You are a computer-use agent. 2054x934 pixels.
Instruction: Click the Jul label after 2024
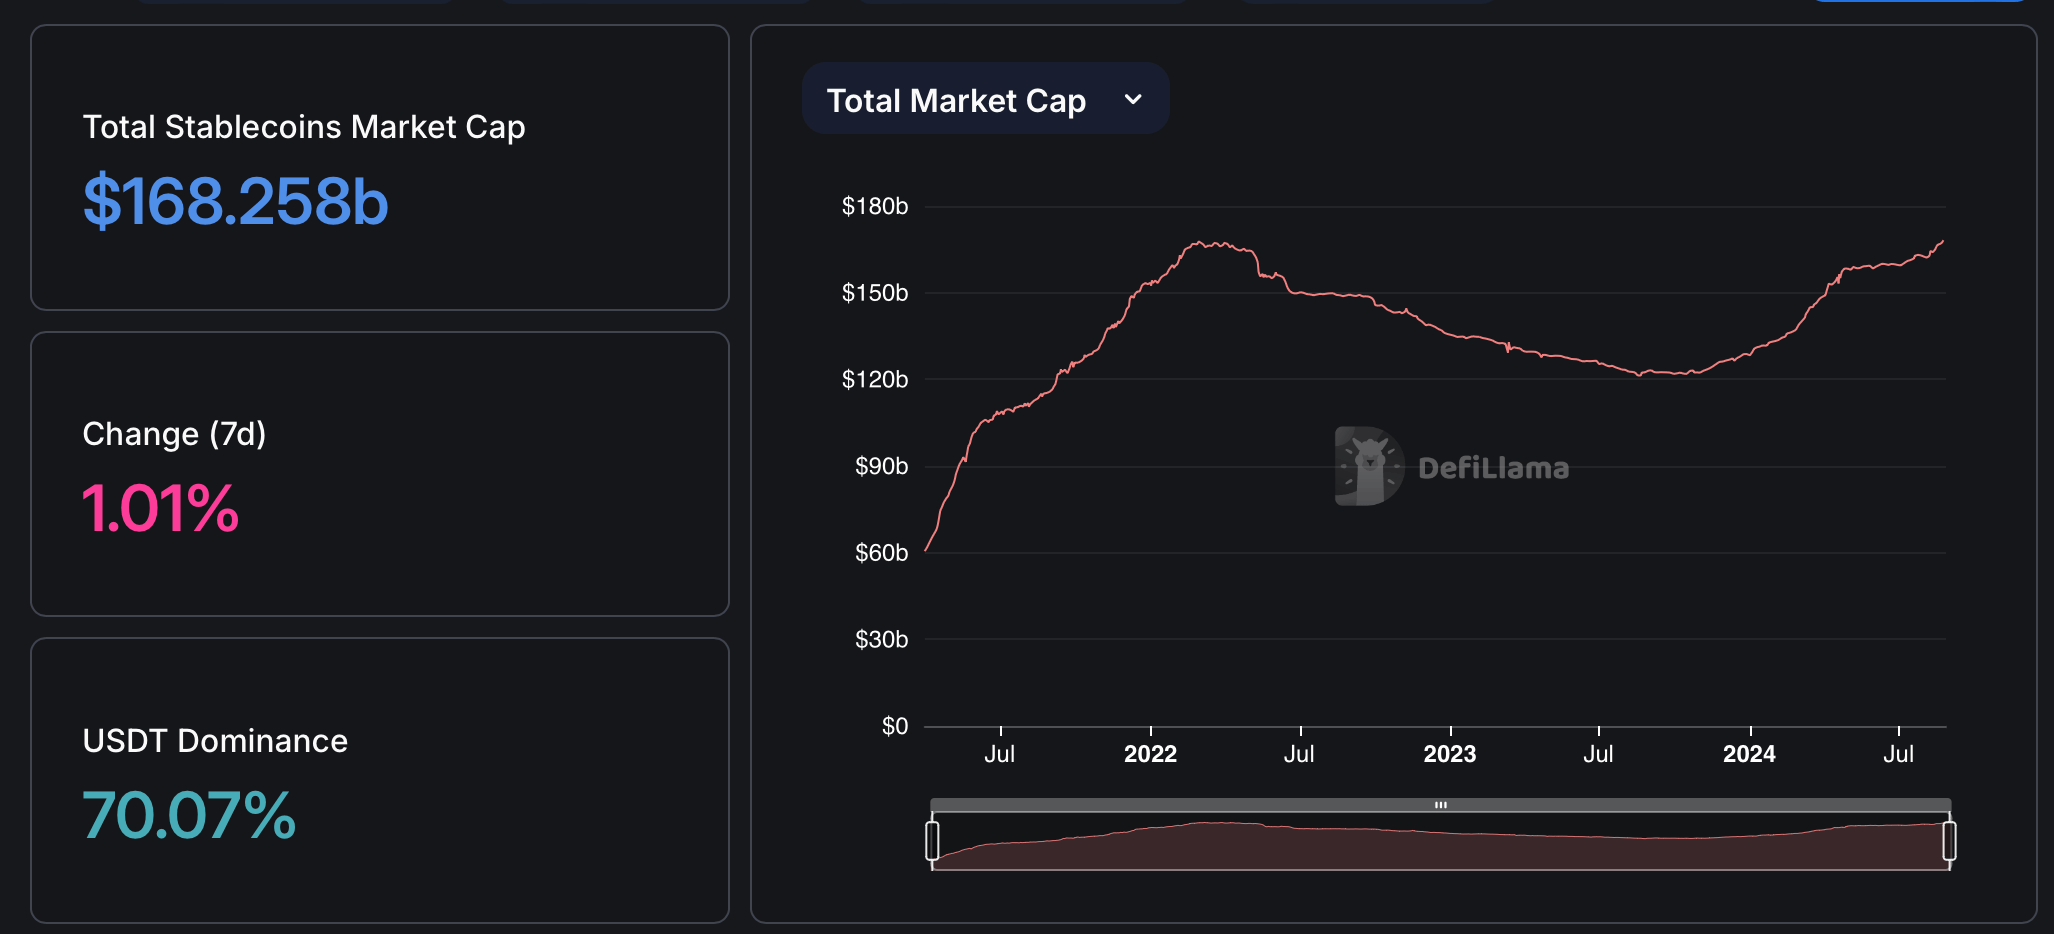tap(1898, 754)
